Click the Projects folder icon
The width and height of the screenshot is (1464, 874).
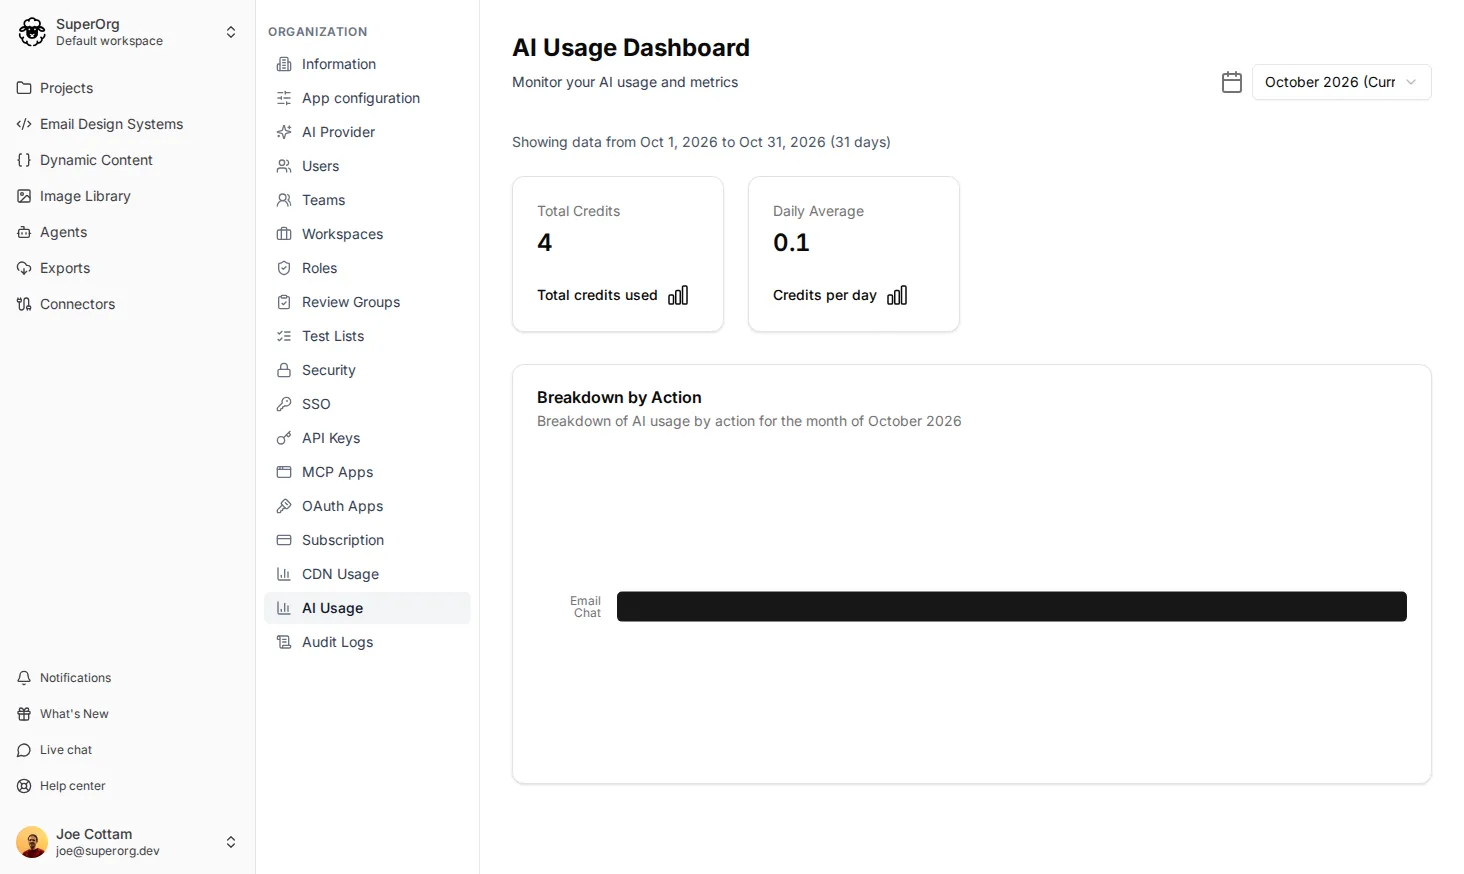(24, 88)
